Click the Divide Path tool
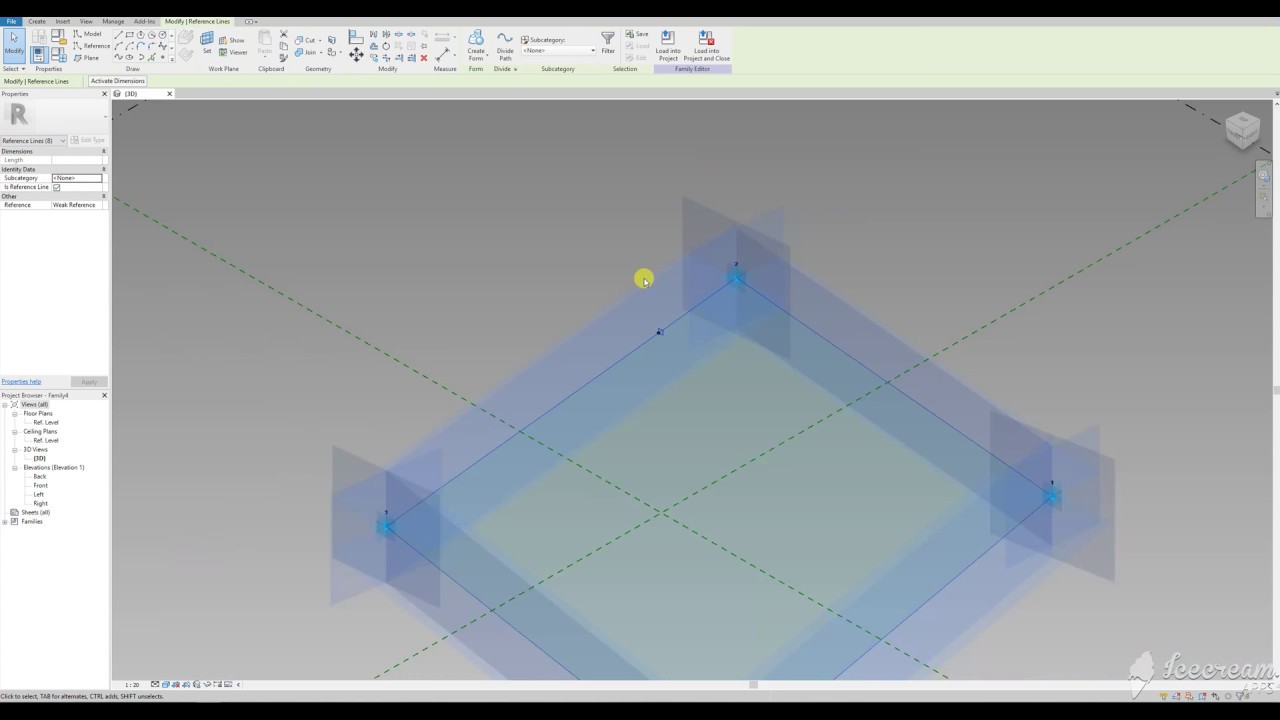 (x=505, y=45)
